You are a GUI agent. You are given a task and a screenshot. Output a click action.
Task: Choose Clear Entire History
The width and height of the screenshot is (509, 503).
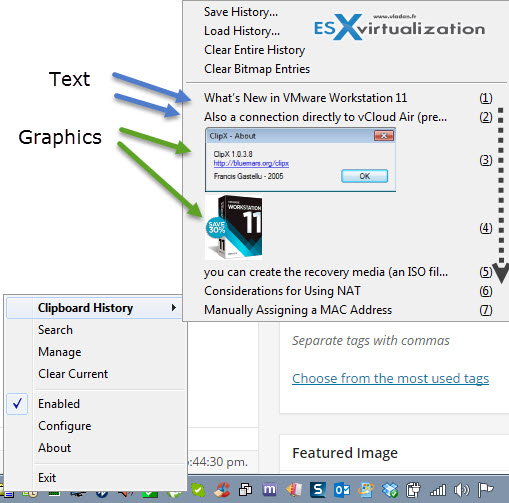tap(254, 50)
